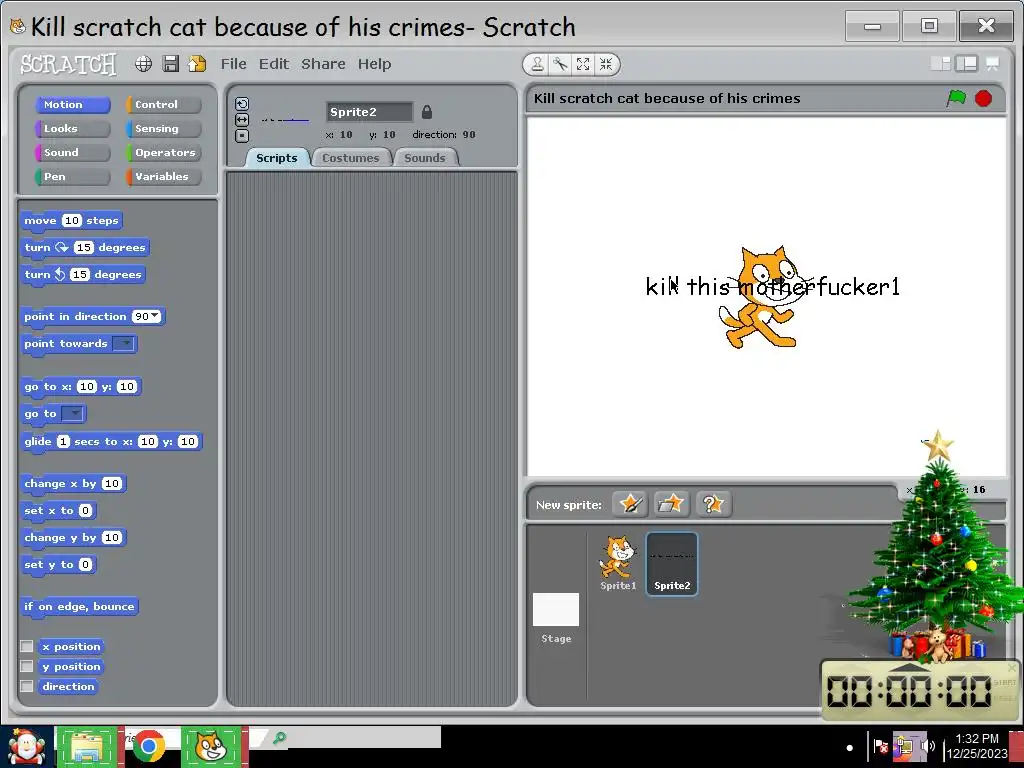This screenshot has width=1024, height=768.
Task: Open the point towards dropdown
Action: click(123, 344)
